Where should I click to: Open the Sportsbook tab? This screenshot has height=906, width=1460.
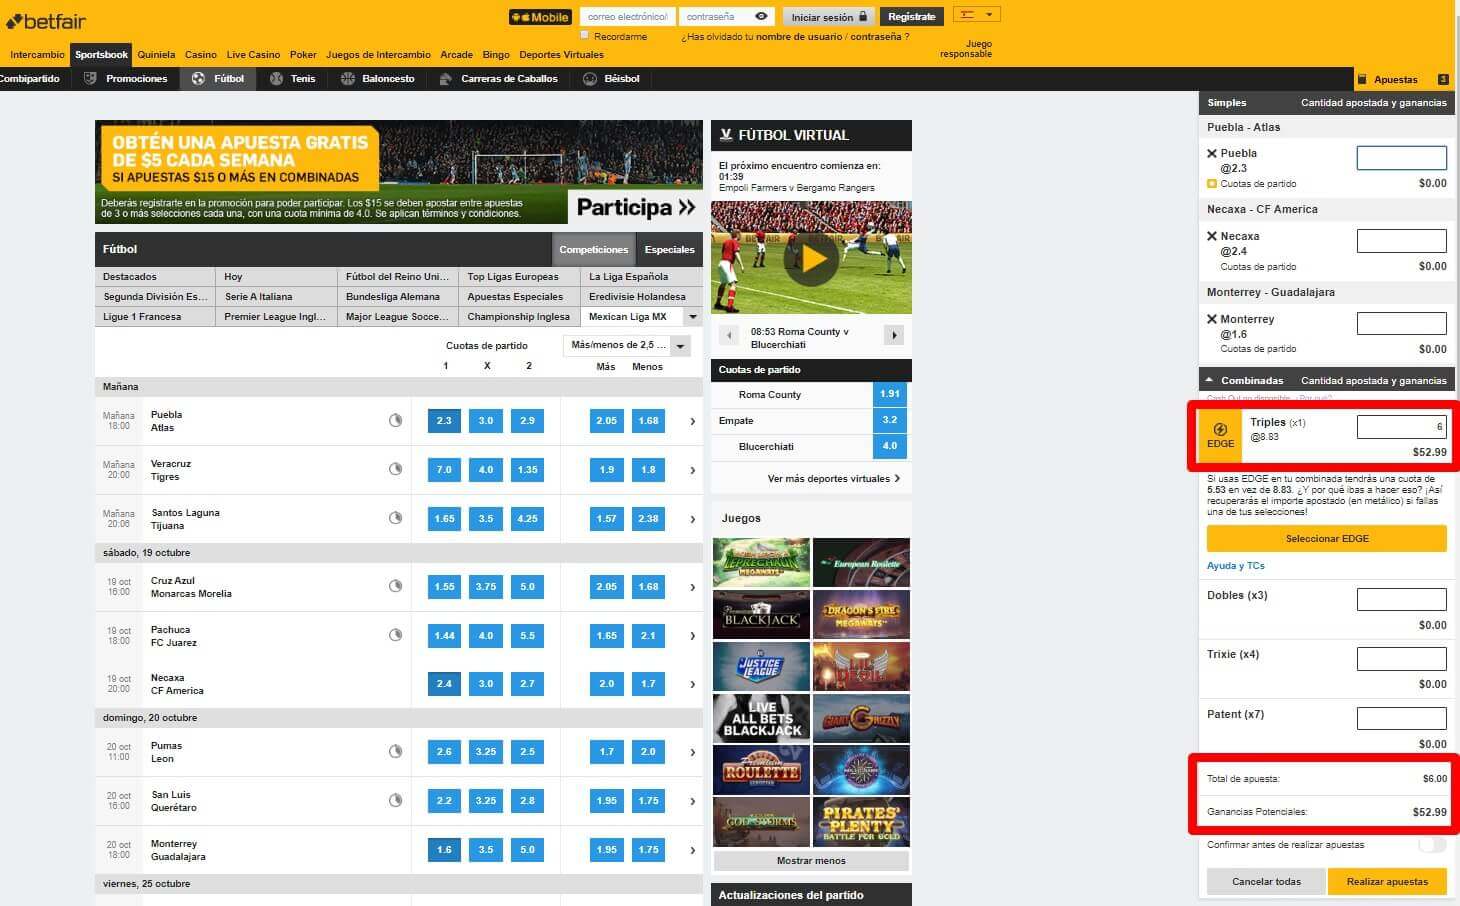pyautogui.click(x=101, y=55)
